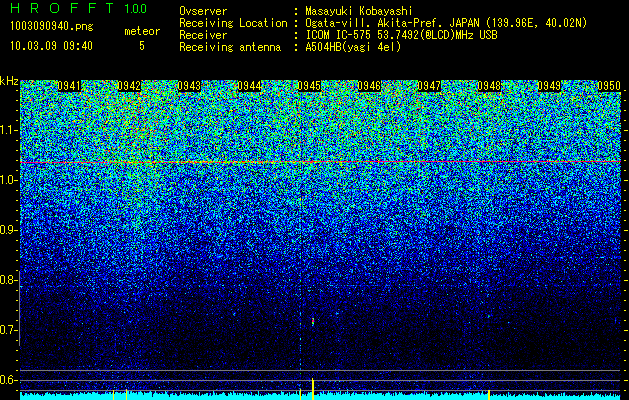Click the Receiver field label
The image size is (629, 400).
(203, 35)
